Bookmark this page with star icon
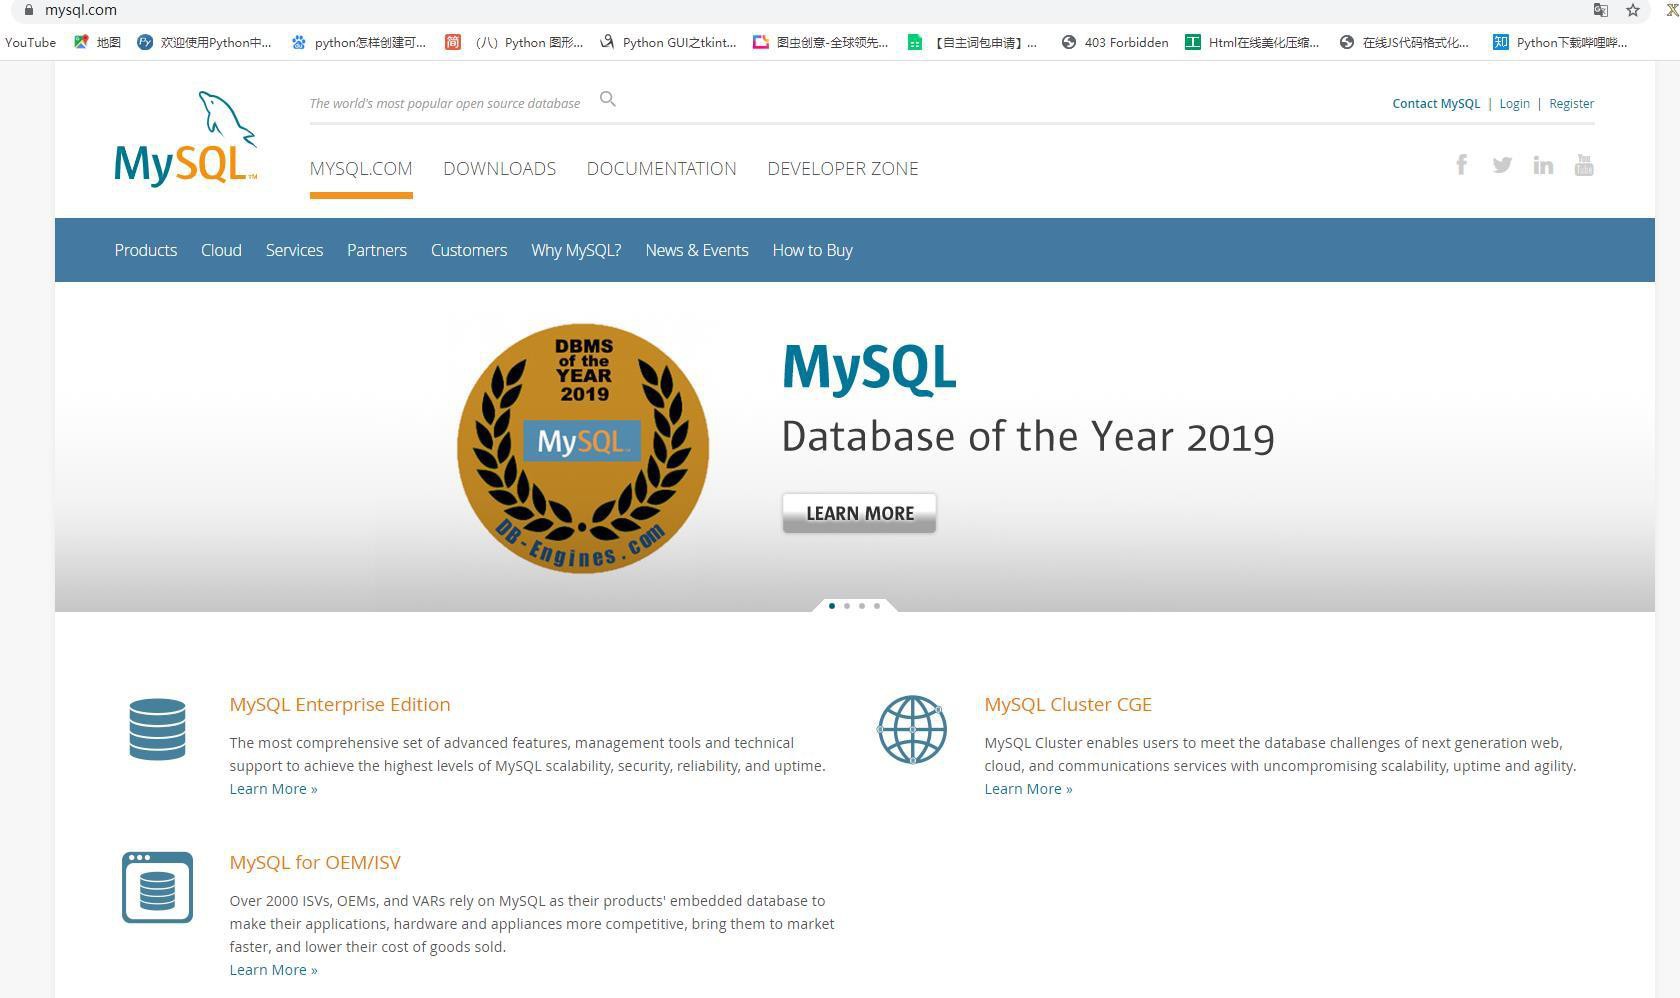Screen dimensions: 1680x998 tap(1633, 10)
